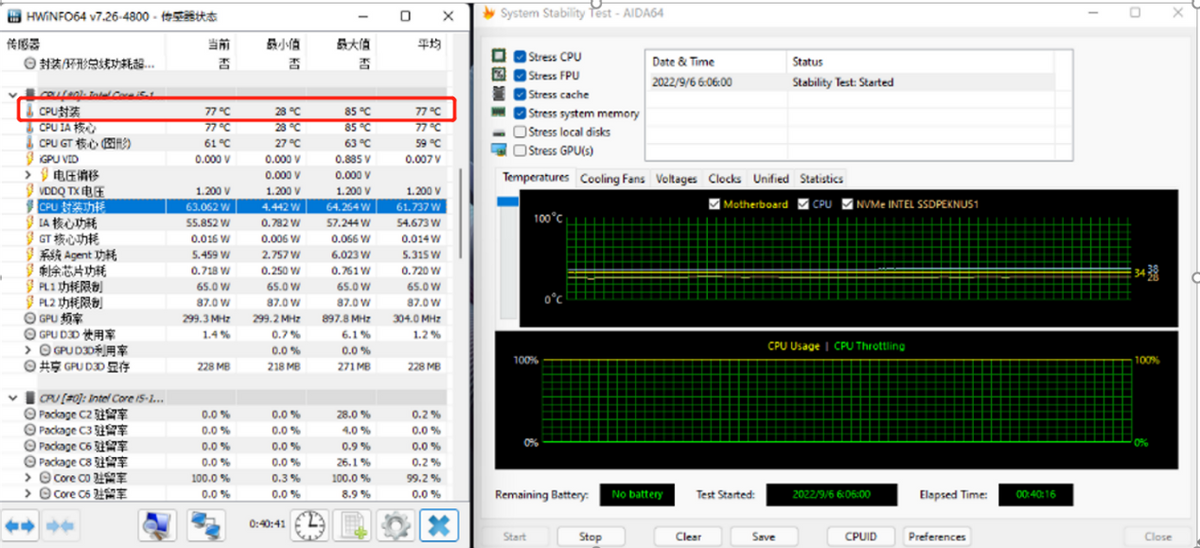Expand the Core C6 驻留率 row

coord(29,494)
